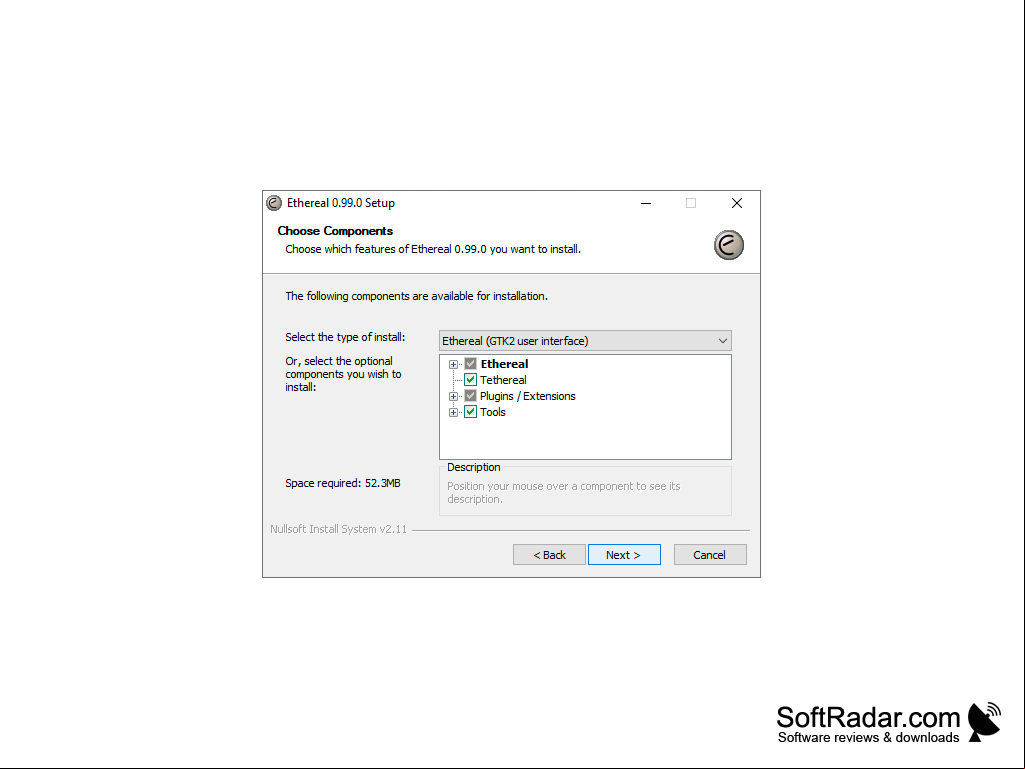The image size is (1025, 769).
Task: Select the Ethereal tree item label
Action: [x=504, y=364]
